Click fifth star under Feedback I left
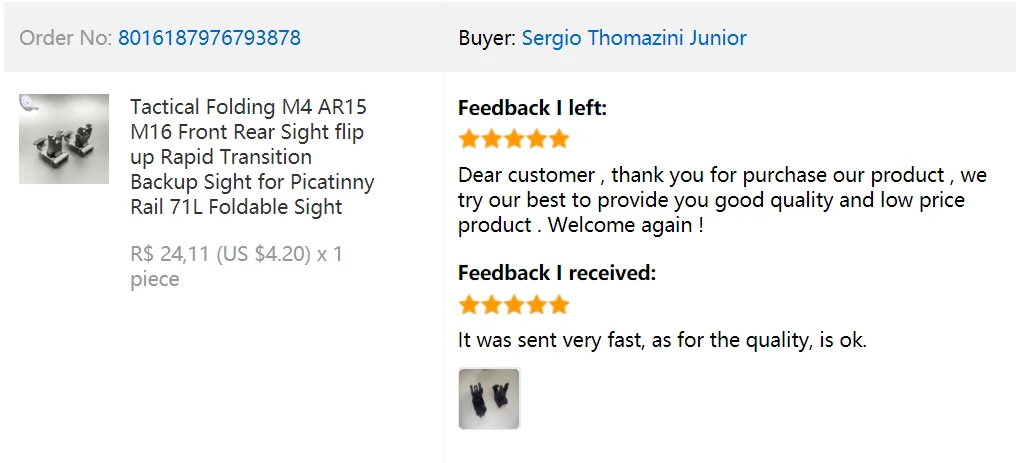The width and height of the screenshot is (1016, 463). tap(559, 139)
